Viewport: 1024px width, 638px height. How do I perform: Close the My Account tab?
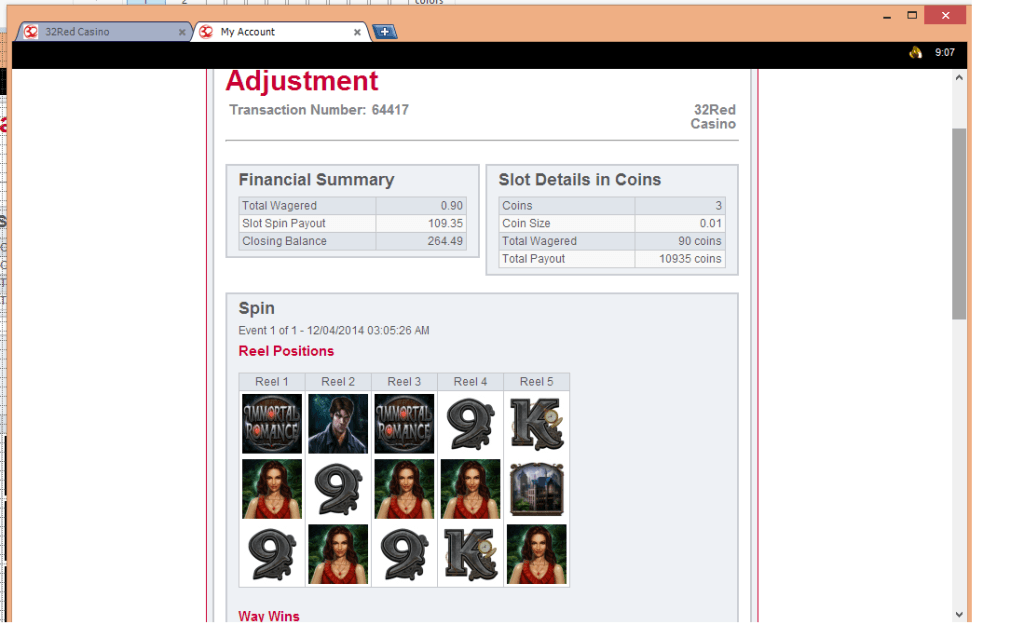coord(357,32)
